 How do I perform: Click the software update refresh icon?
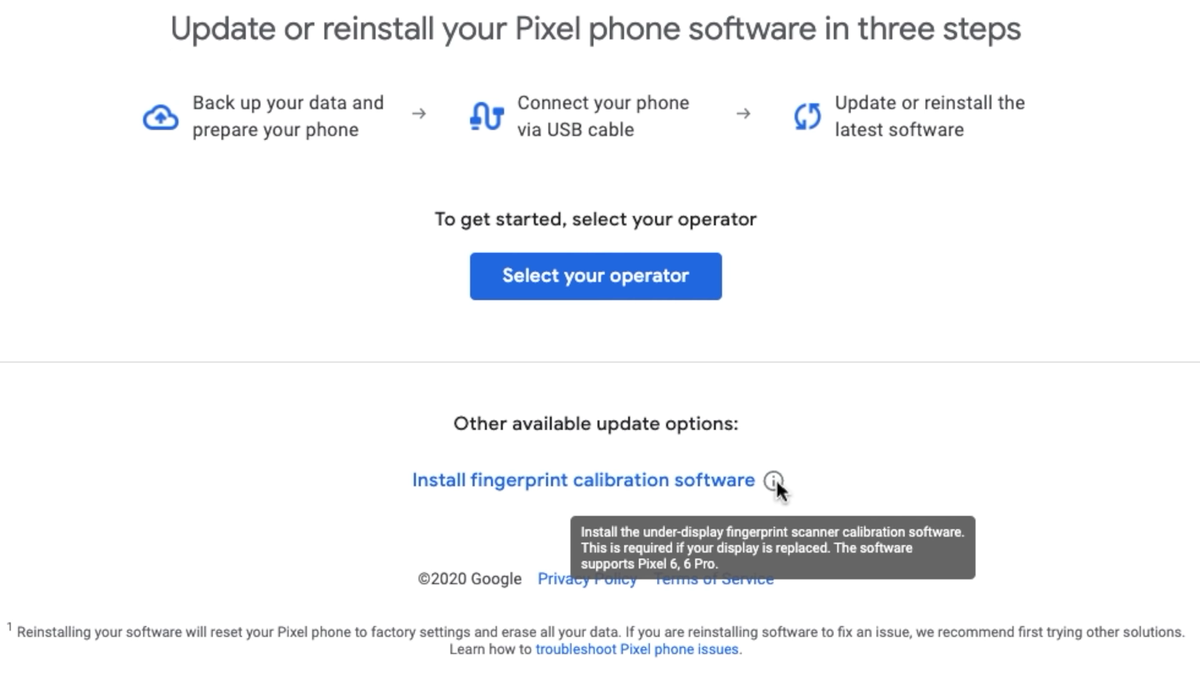(806, 116)
